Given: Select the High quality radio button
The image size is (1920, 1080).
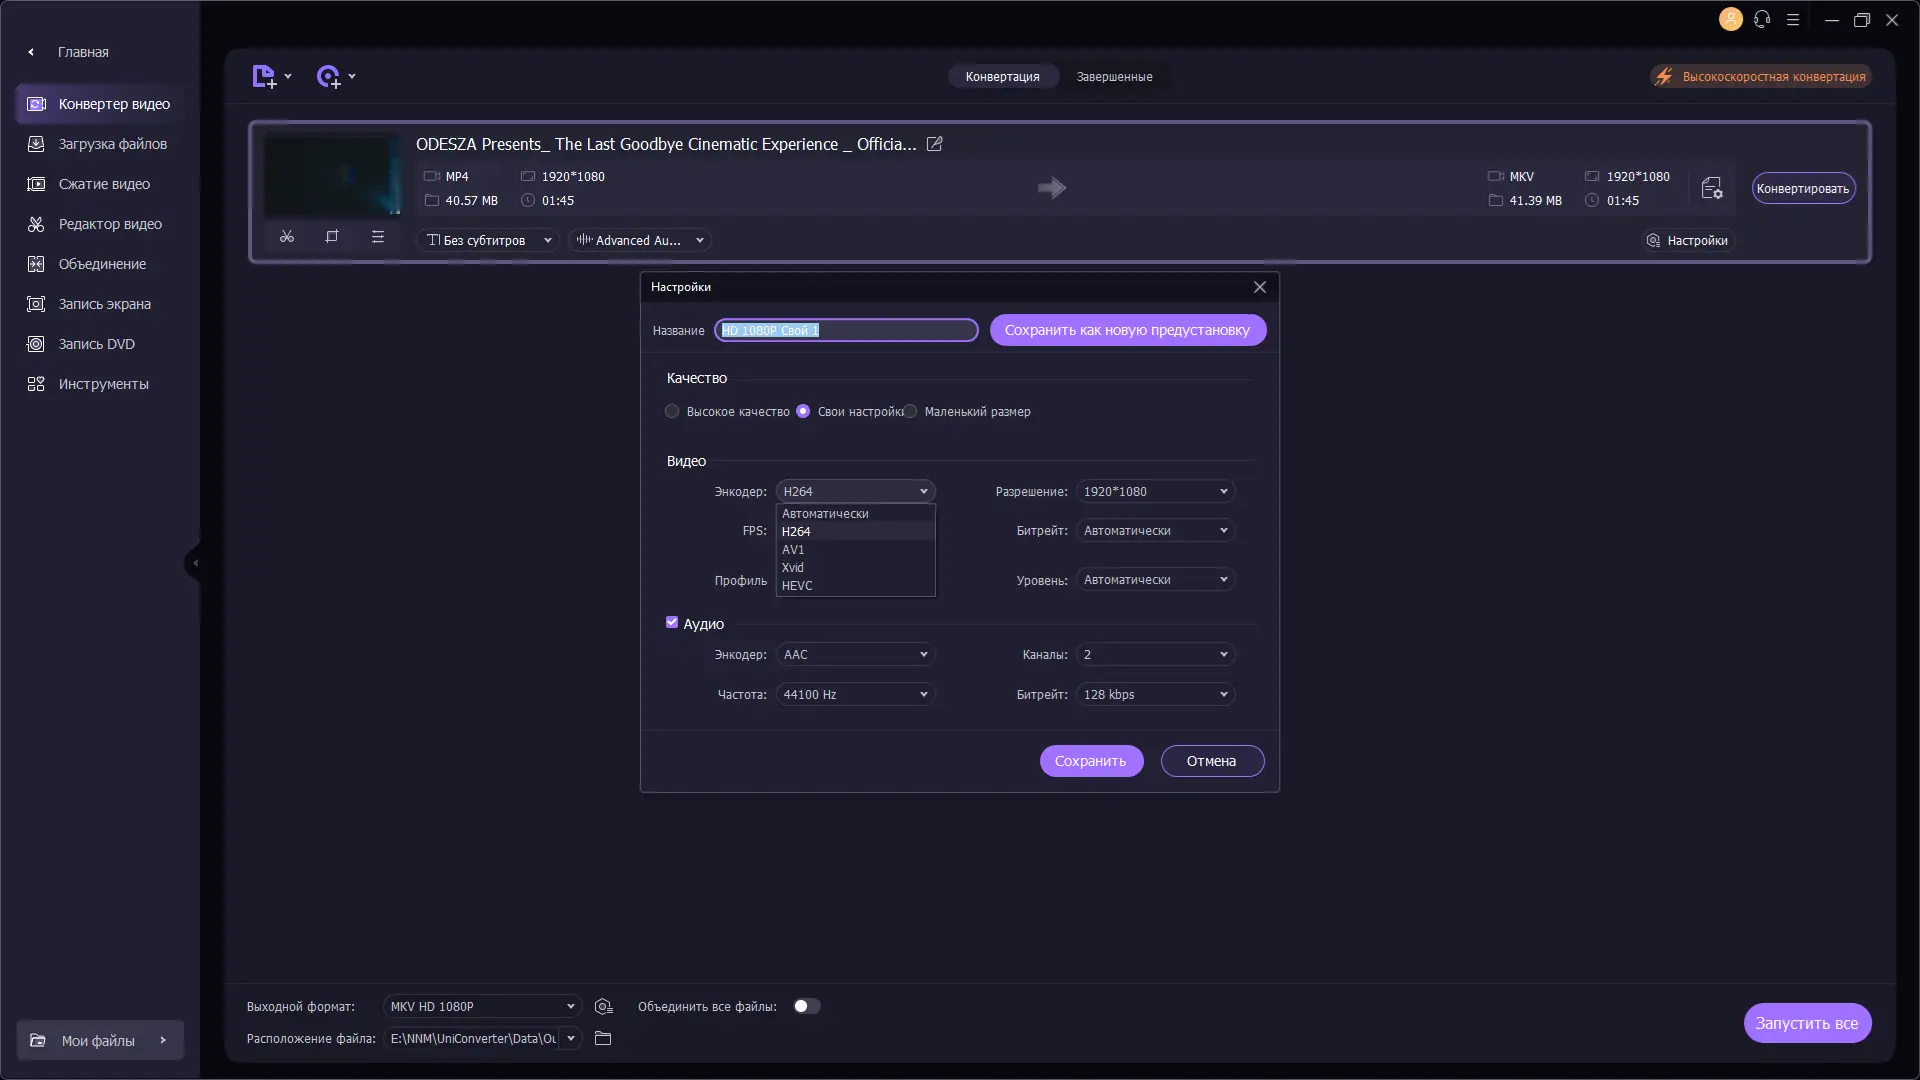Looking at the screenshot, I should click(x=672, y=411).
